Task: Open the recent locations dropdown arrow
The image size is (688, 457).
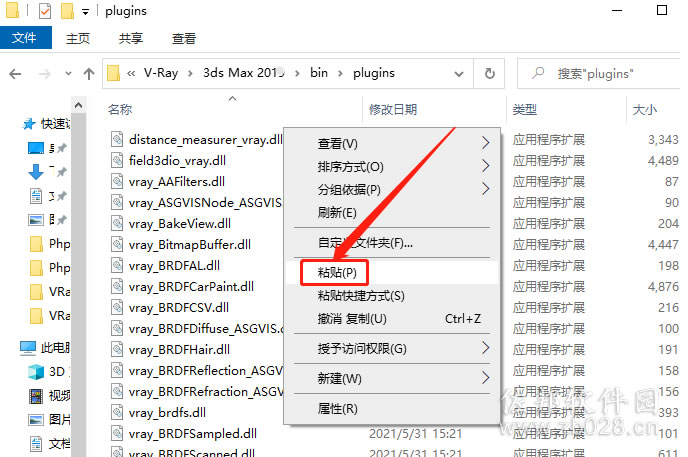Action: 68,74
